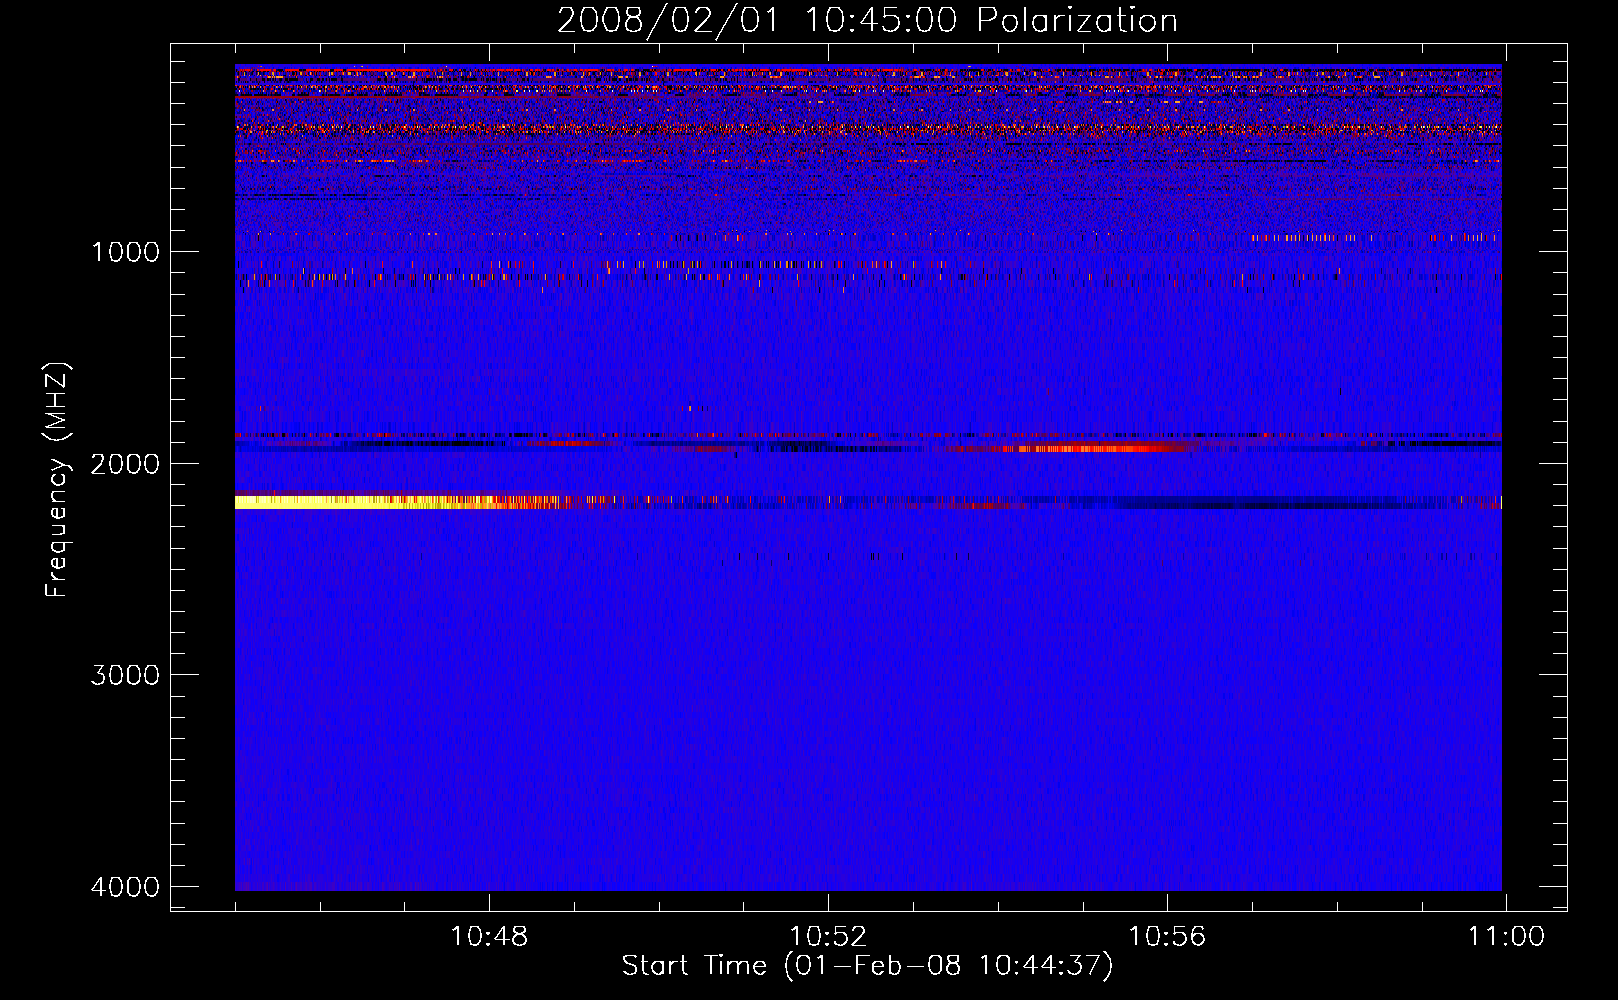
Task: Click the "Start Time" x-axis label
Action: tap(866, 966)
